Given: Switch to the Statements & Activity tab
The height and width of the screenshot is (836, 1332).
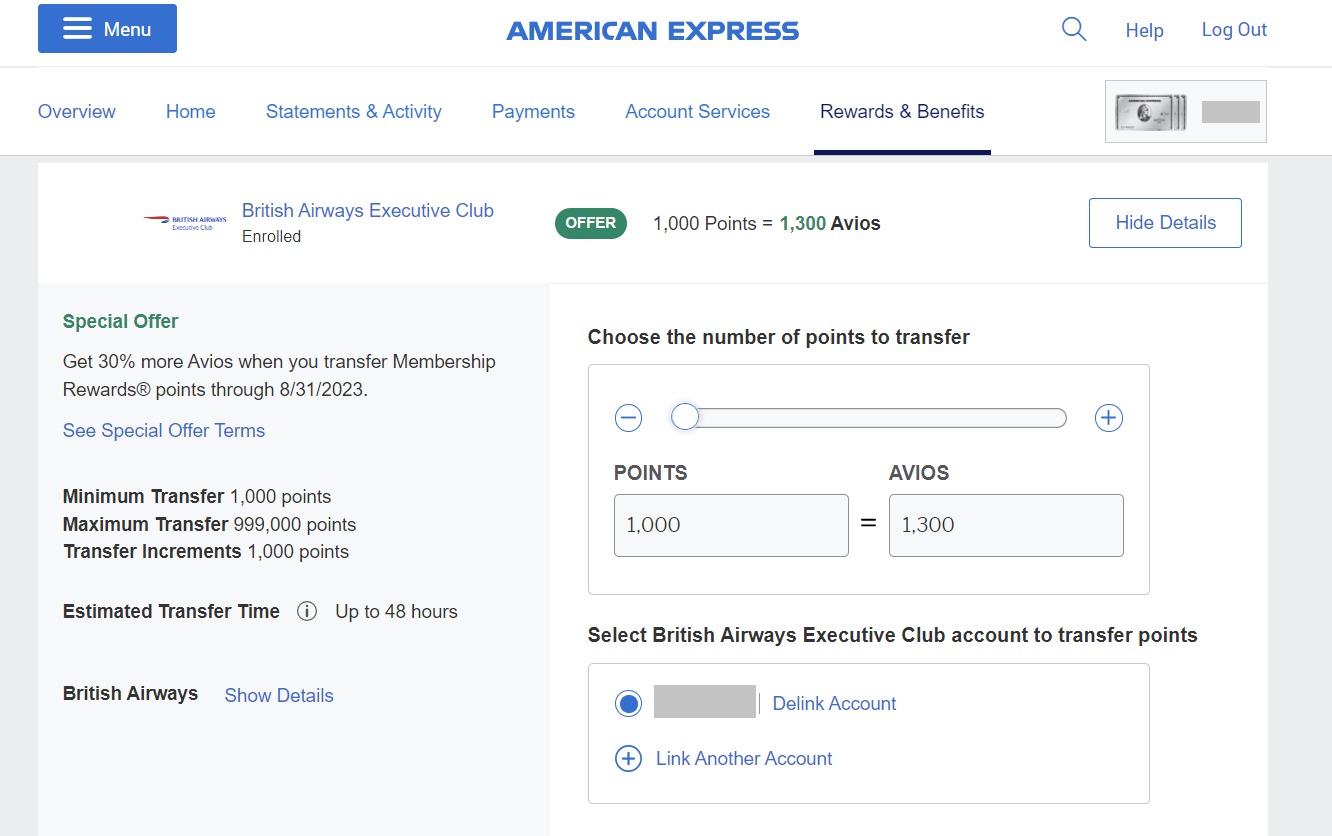Looking at the screenshot, I should tap(353, 111).
